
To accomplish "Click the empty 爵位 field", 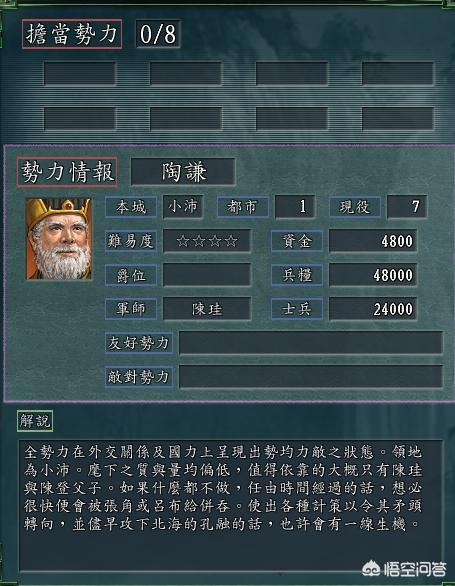I will tap(207, 275).
